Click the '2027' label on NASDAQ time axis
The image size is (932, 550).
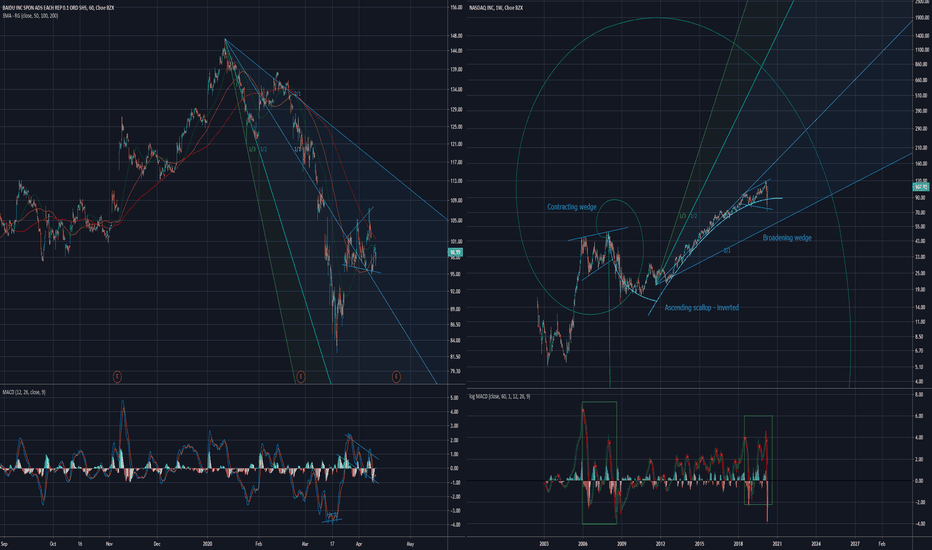855,543
